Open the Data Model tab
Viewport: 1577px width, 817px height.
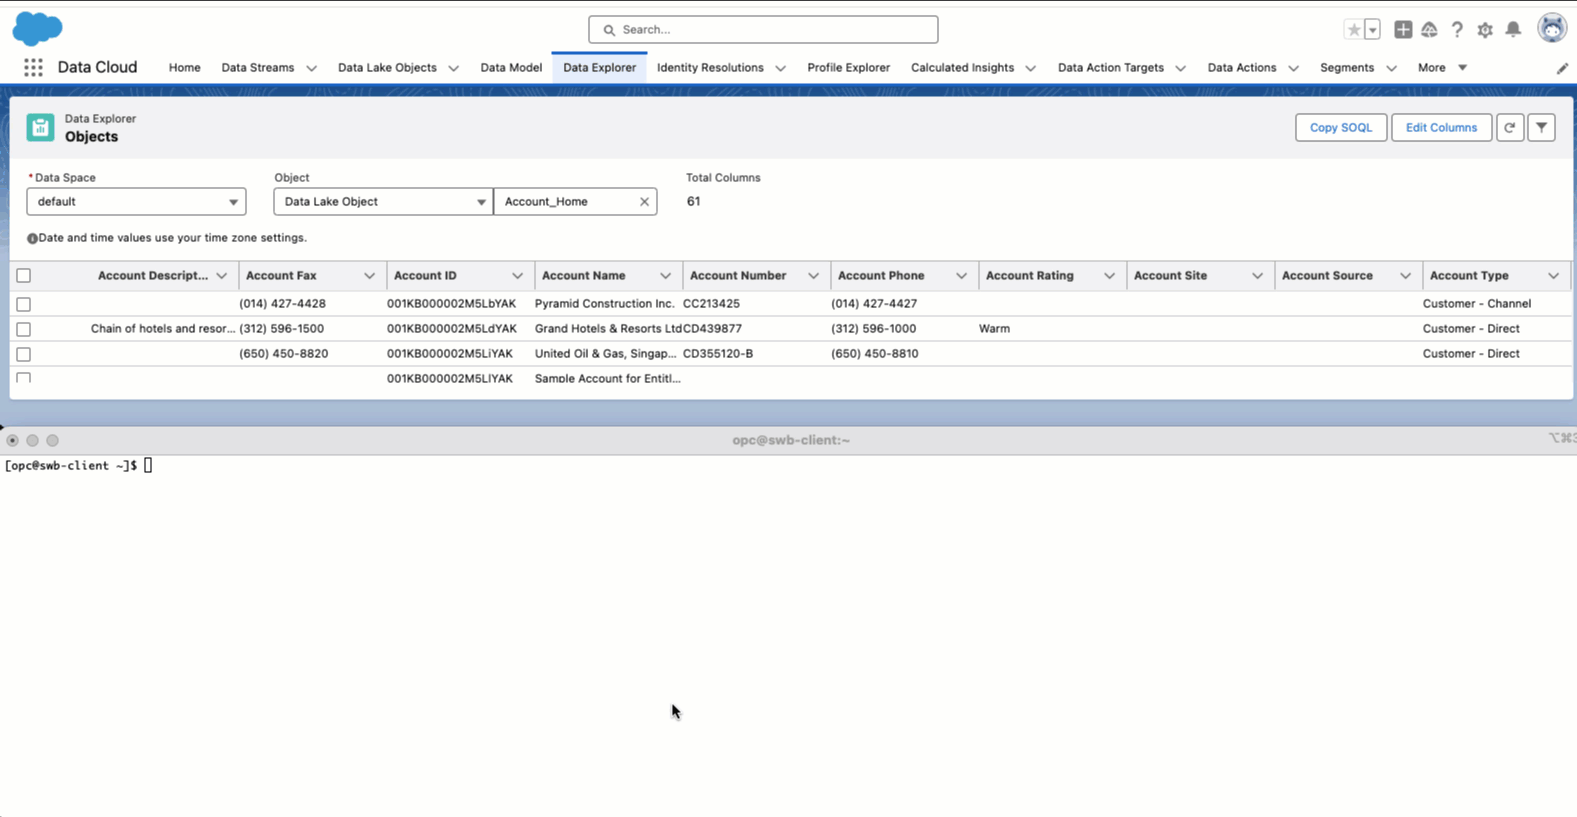coord(511,68)
